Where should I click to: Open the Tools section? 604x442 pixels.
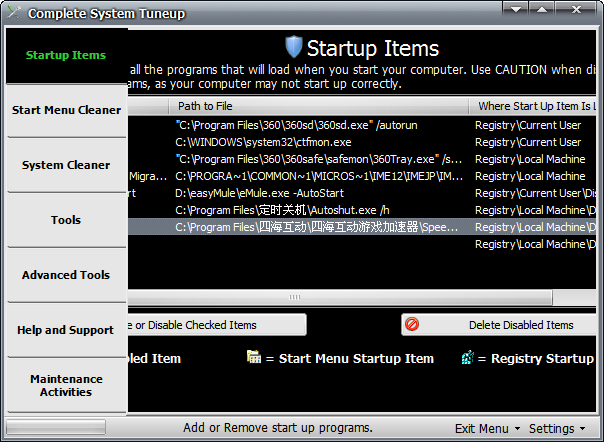[x=66, y=220]
